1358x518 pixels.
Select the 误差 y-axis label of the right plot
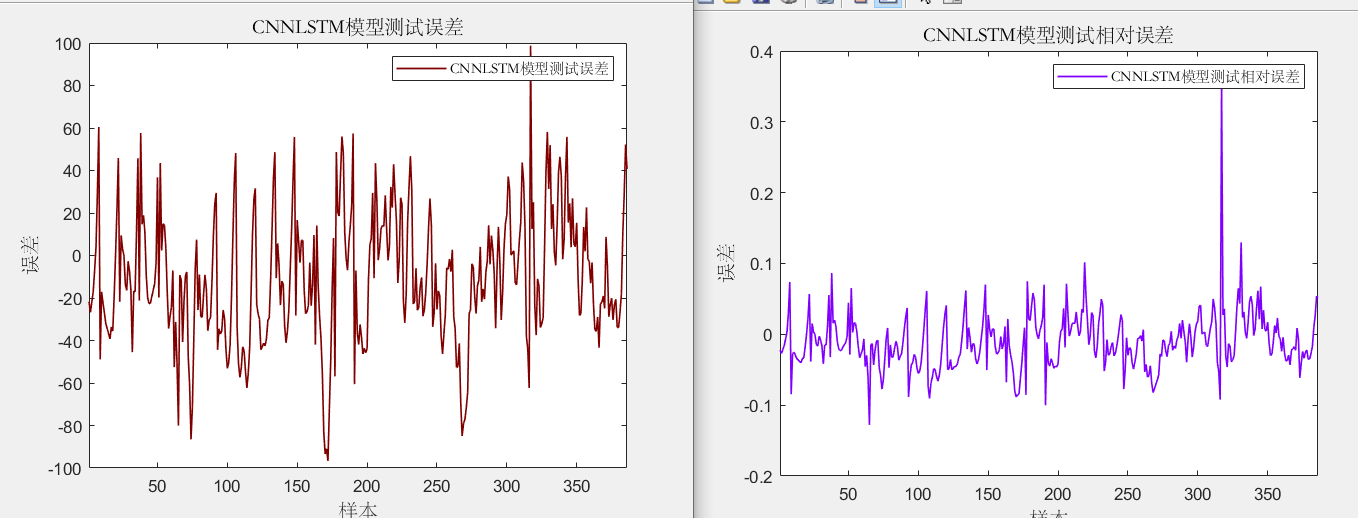point(727,262)
